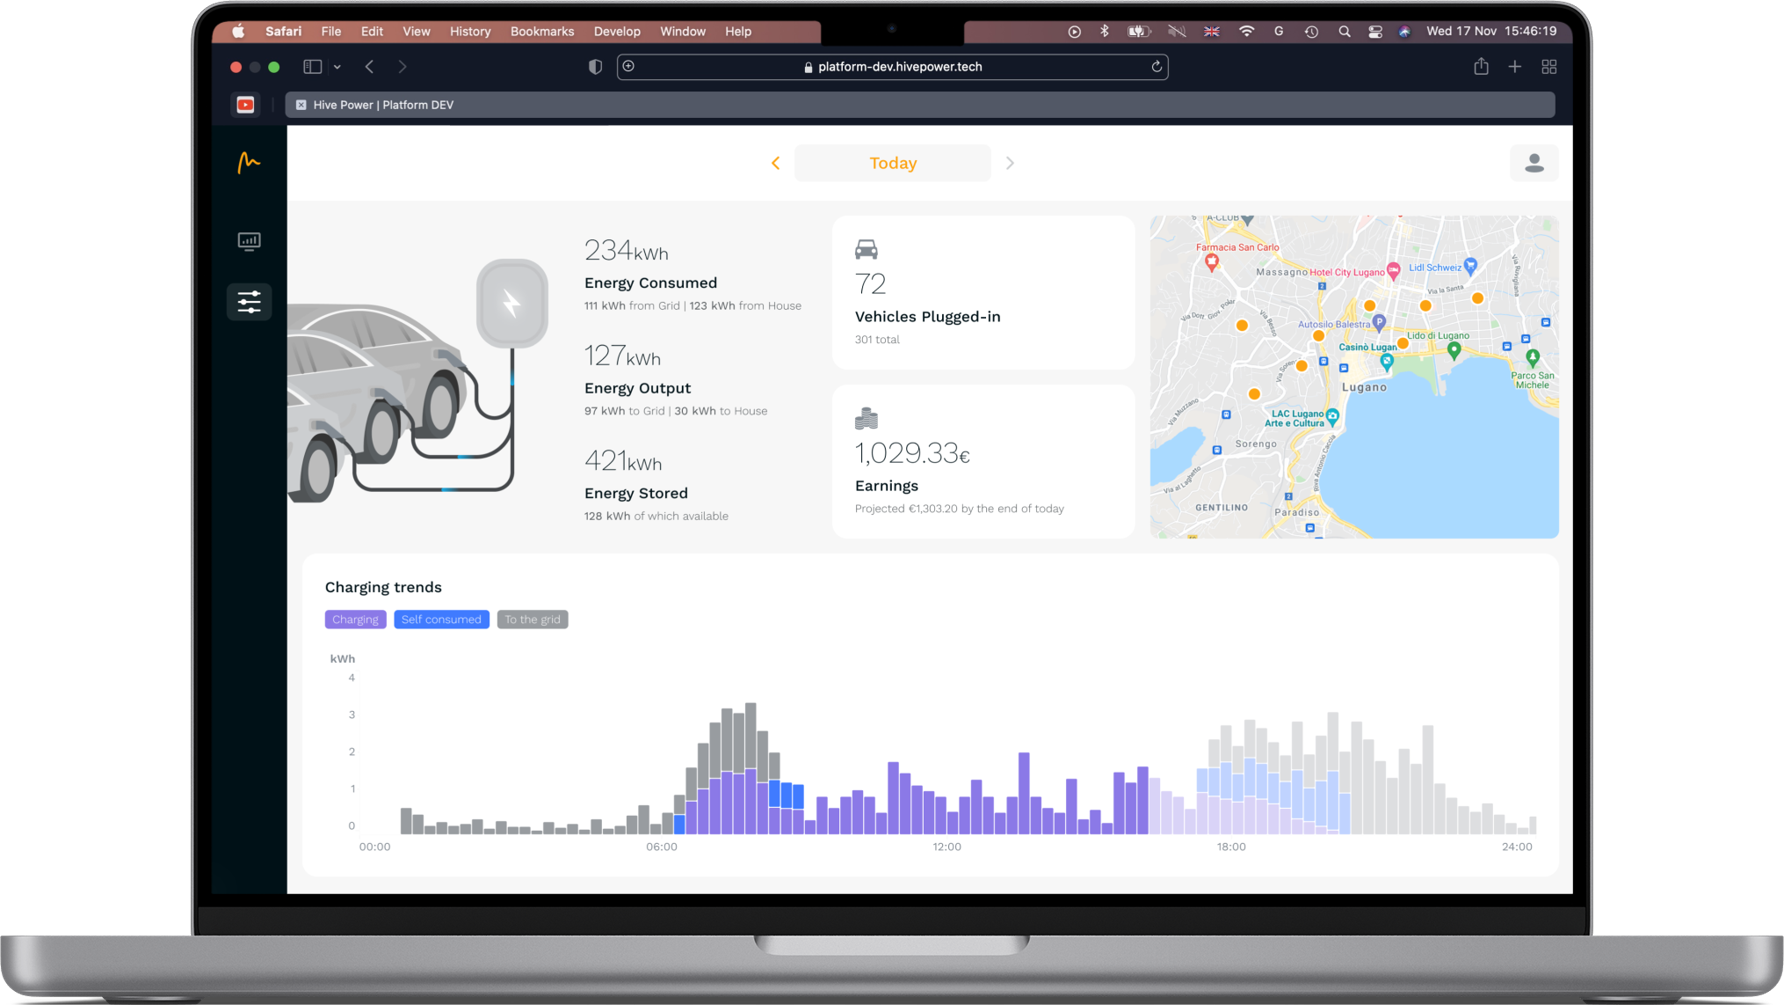The width and height of the screenshot is (1784, 1005).
Task: Click the Casinò Lugano map pin
Action: click(1387, 361)
